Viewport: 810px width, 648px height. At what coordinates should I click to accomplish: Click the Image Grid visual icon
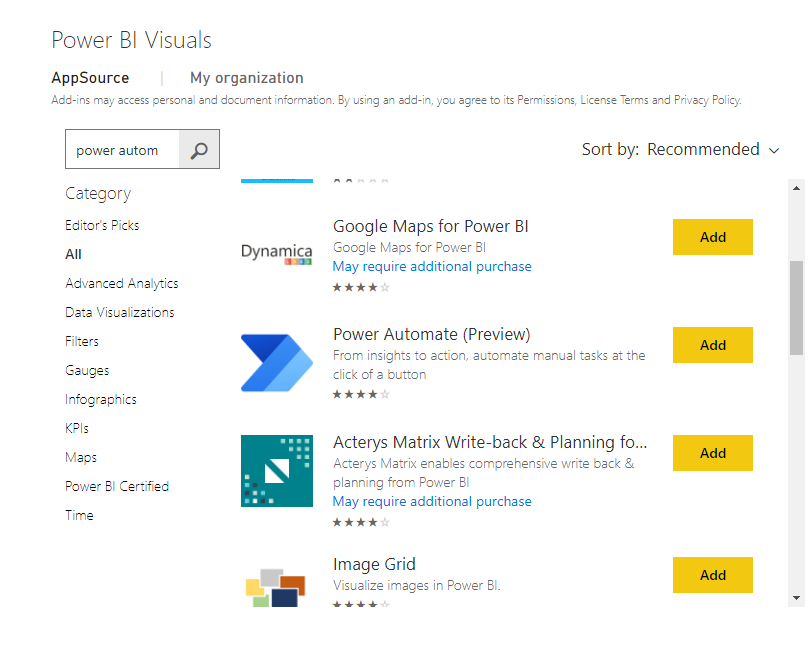click(x=276, y=586)
